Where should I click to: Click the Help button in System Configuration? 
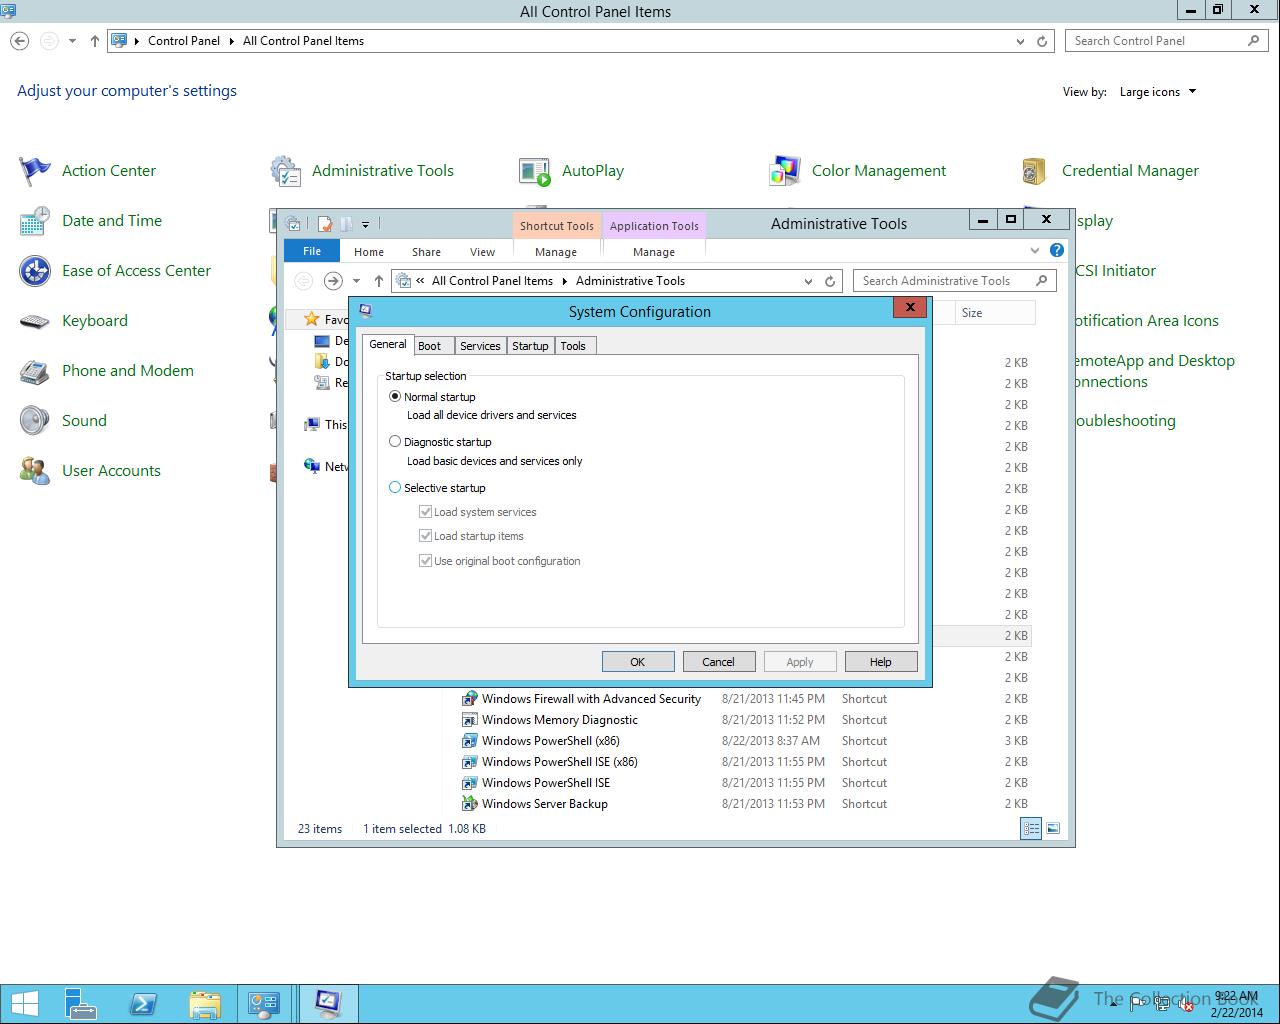[x=880, y=662]
